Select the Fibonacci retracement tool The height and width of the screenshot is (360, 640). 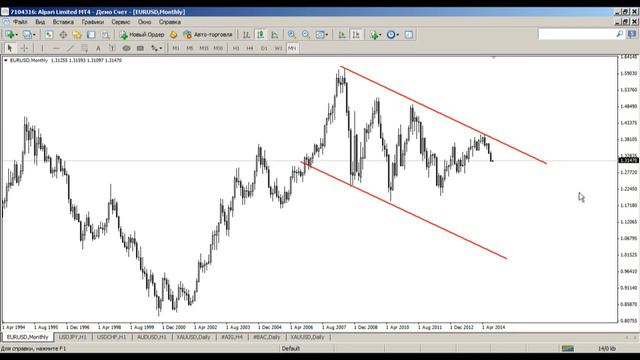[x=84, y=48]
